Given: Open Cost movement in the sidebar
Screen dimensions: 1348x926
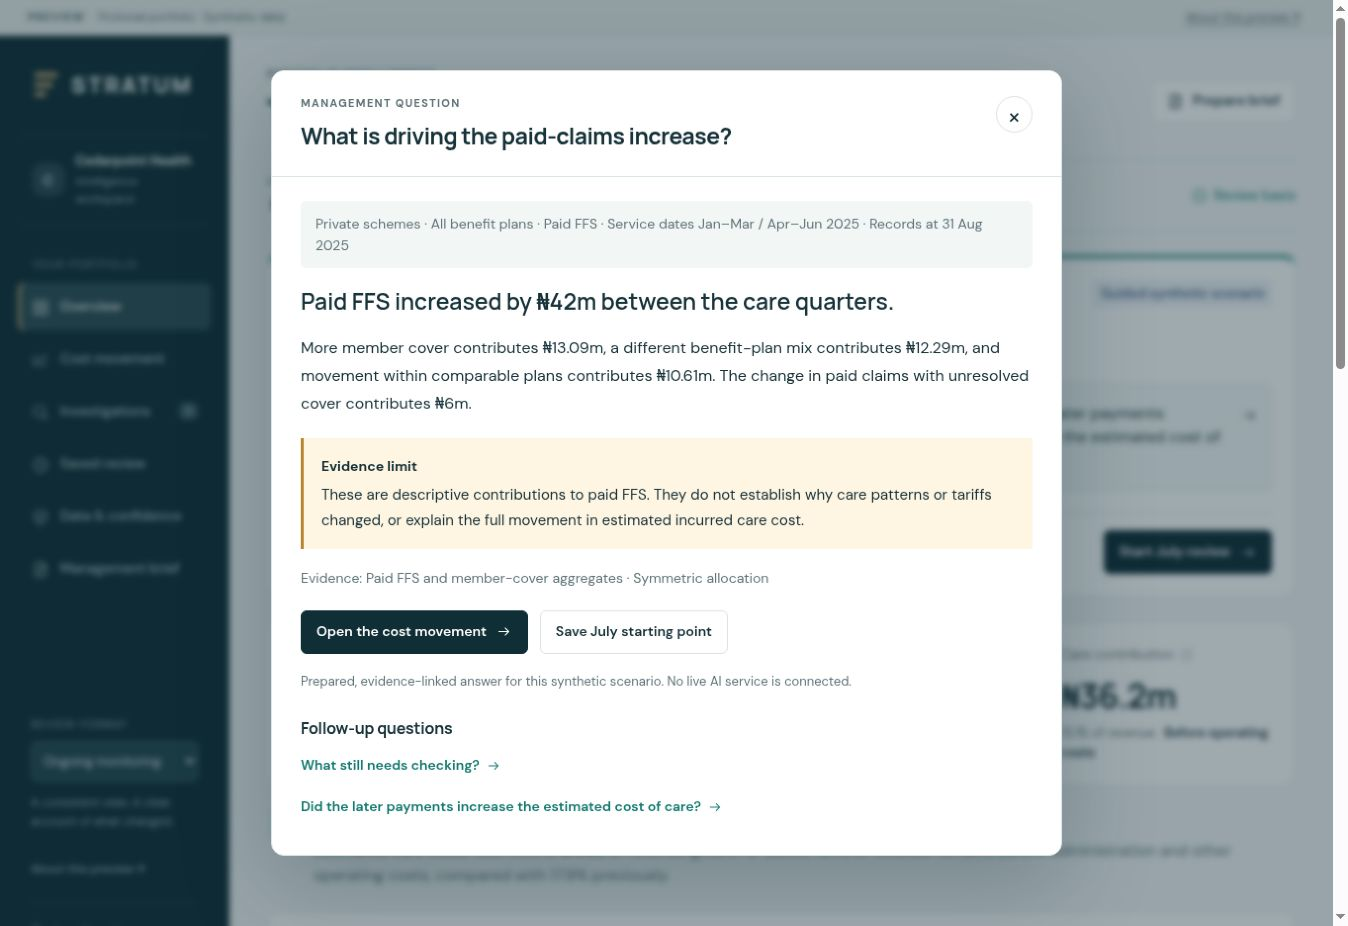Looking at the screenshot, I should click(x=113, y=359).
